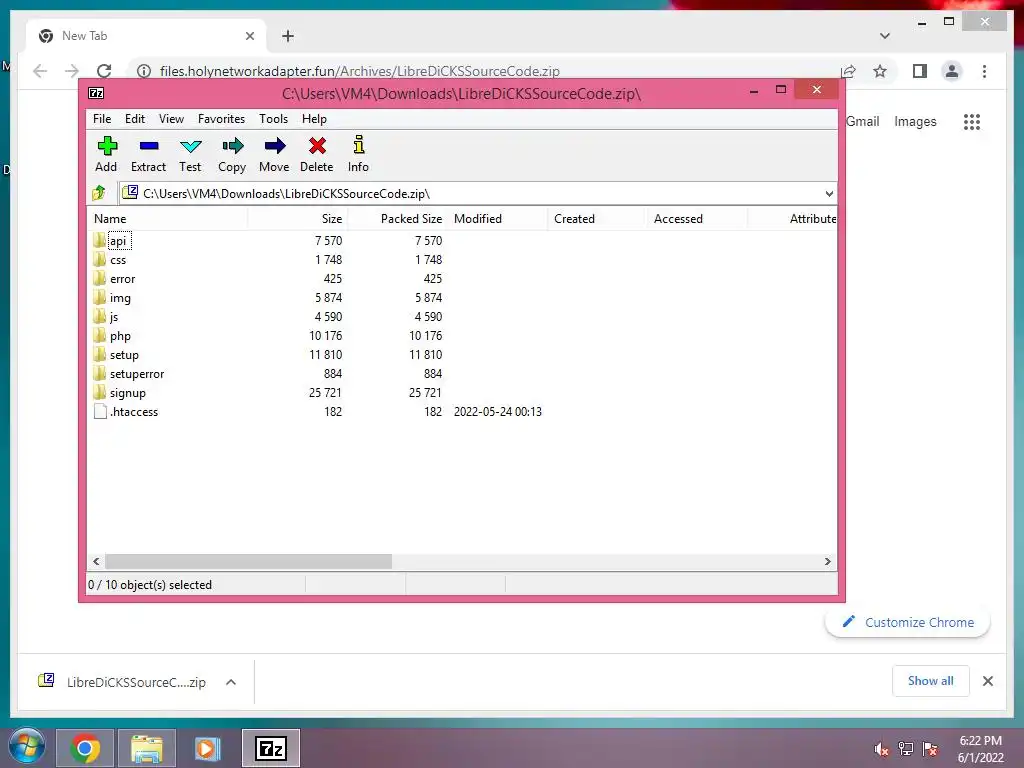Select the php folder icon
This screenshot has height=768, width=1024.
(x=99, y=335)
